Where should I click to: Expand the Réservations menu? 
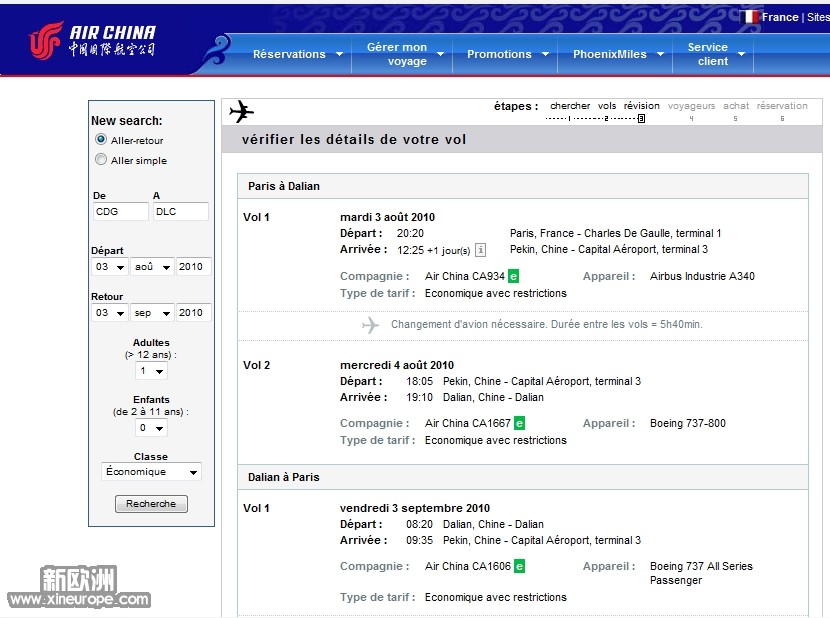298,54
